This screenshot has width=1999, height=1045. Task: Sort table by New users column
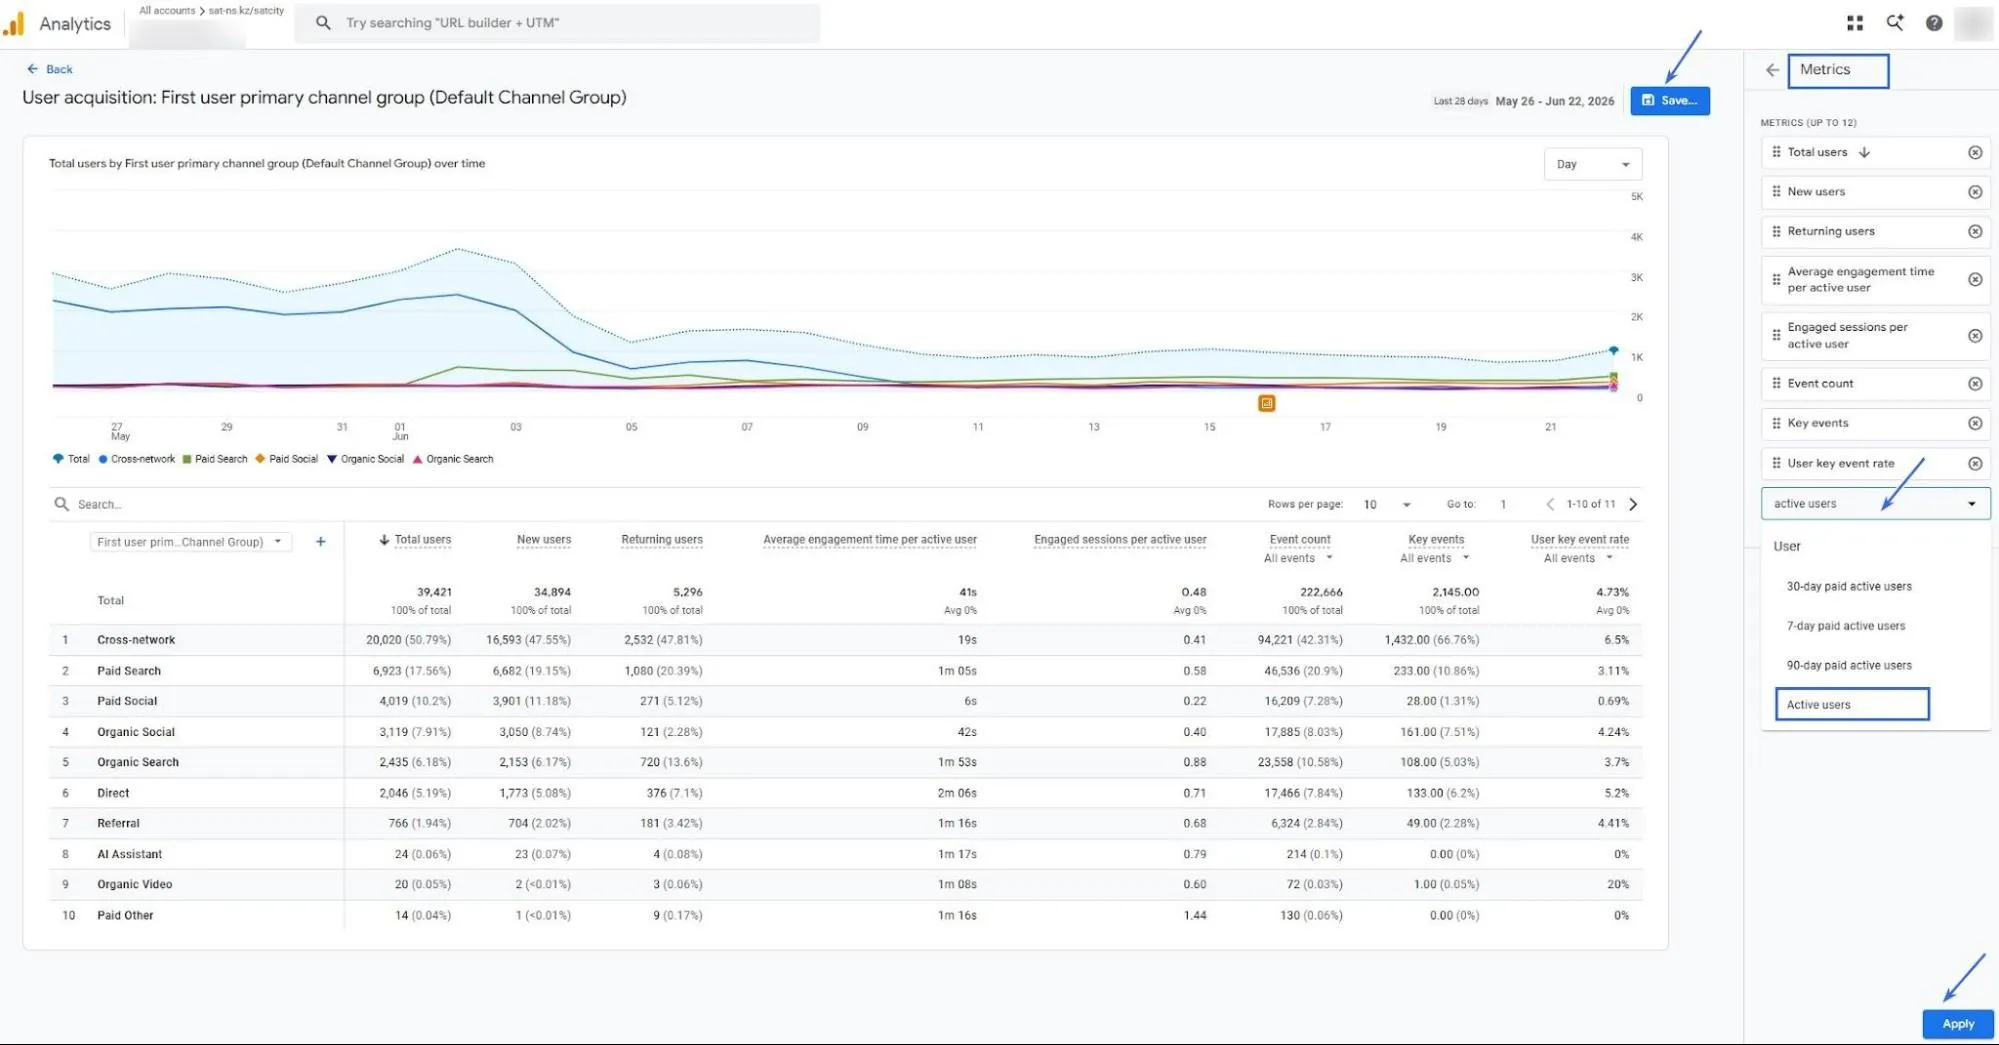[544, 540]
